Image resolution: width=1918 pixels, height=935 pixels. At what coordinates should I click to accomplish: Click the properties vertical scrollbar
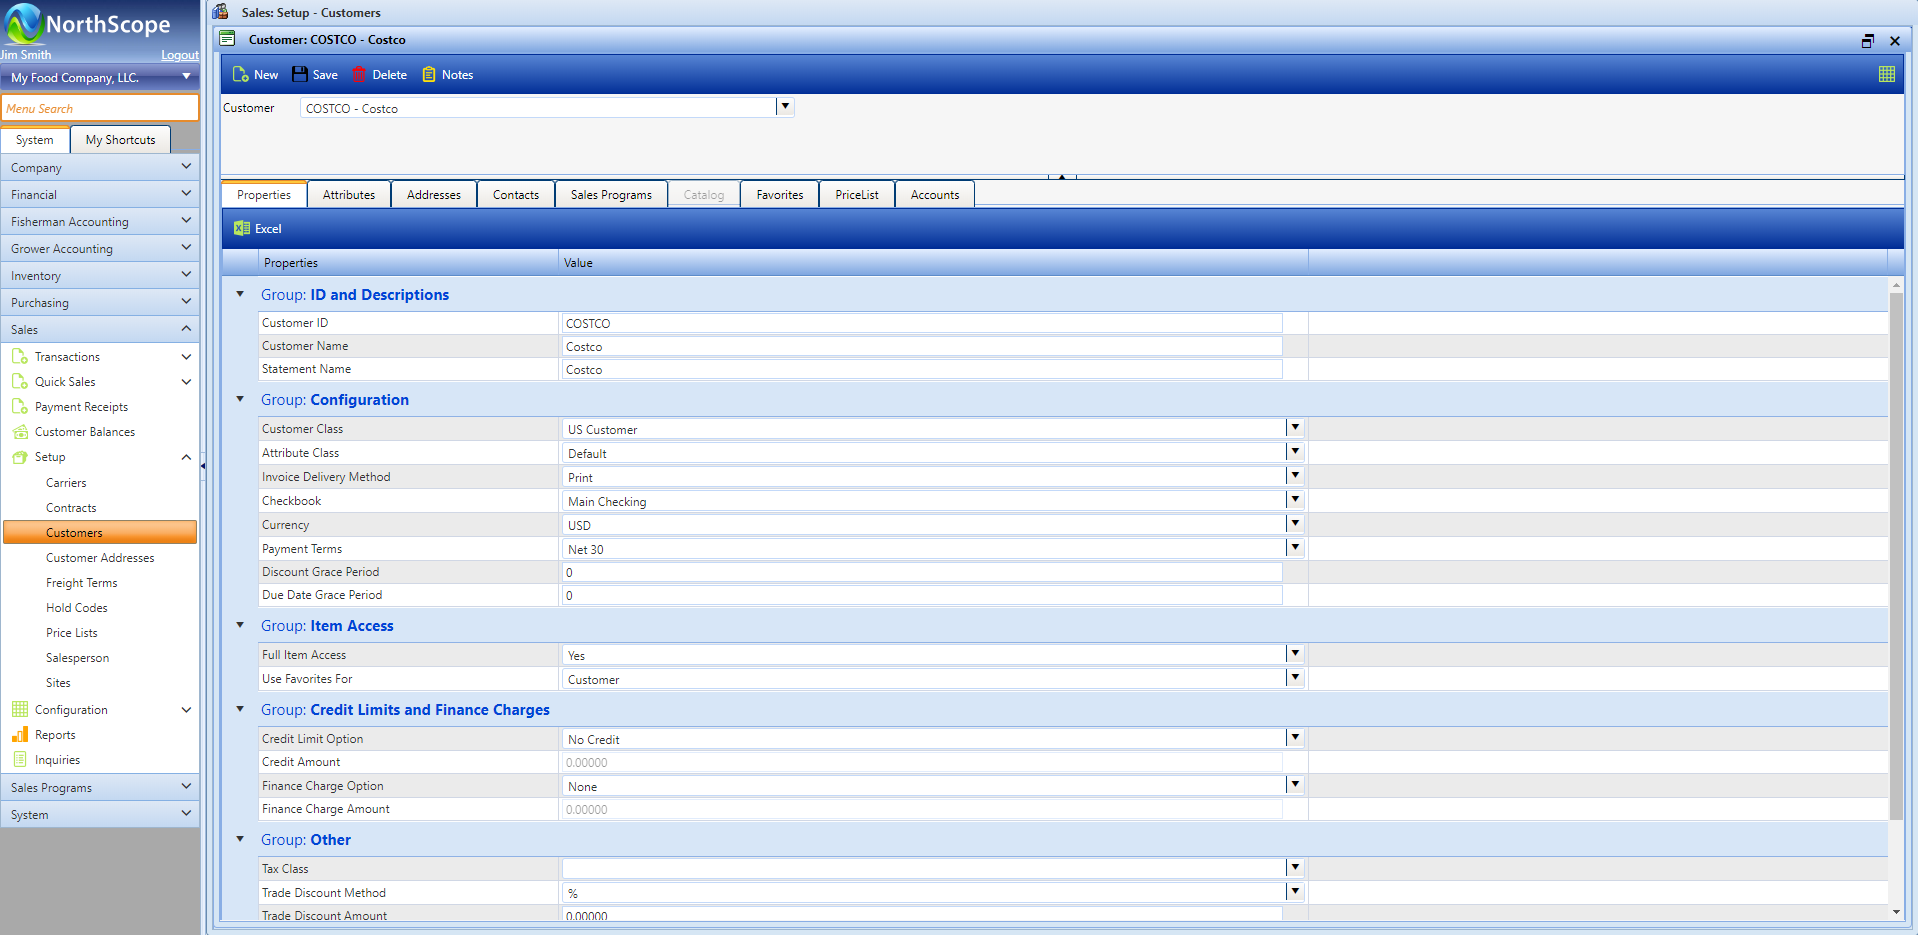1895,550
